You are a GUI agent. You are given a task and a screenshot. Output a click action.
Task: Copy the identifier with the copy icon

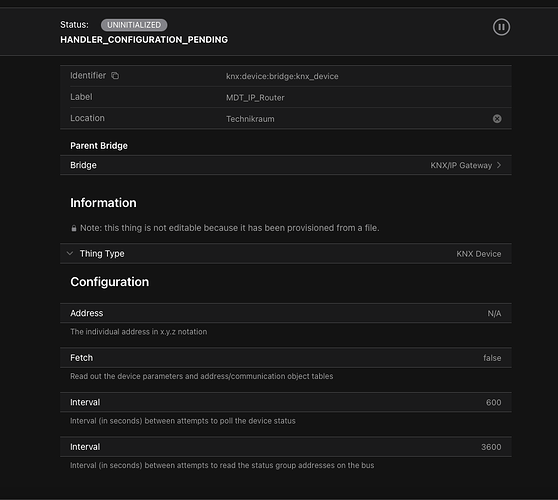tap(115, 75)
